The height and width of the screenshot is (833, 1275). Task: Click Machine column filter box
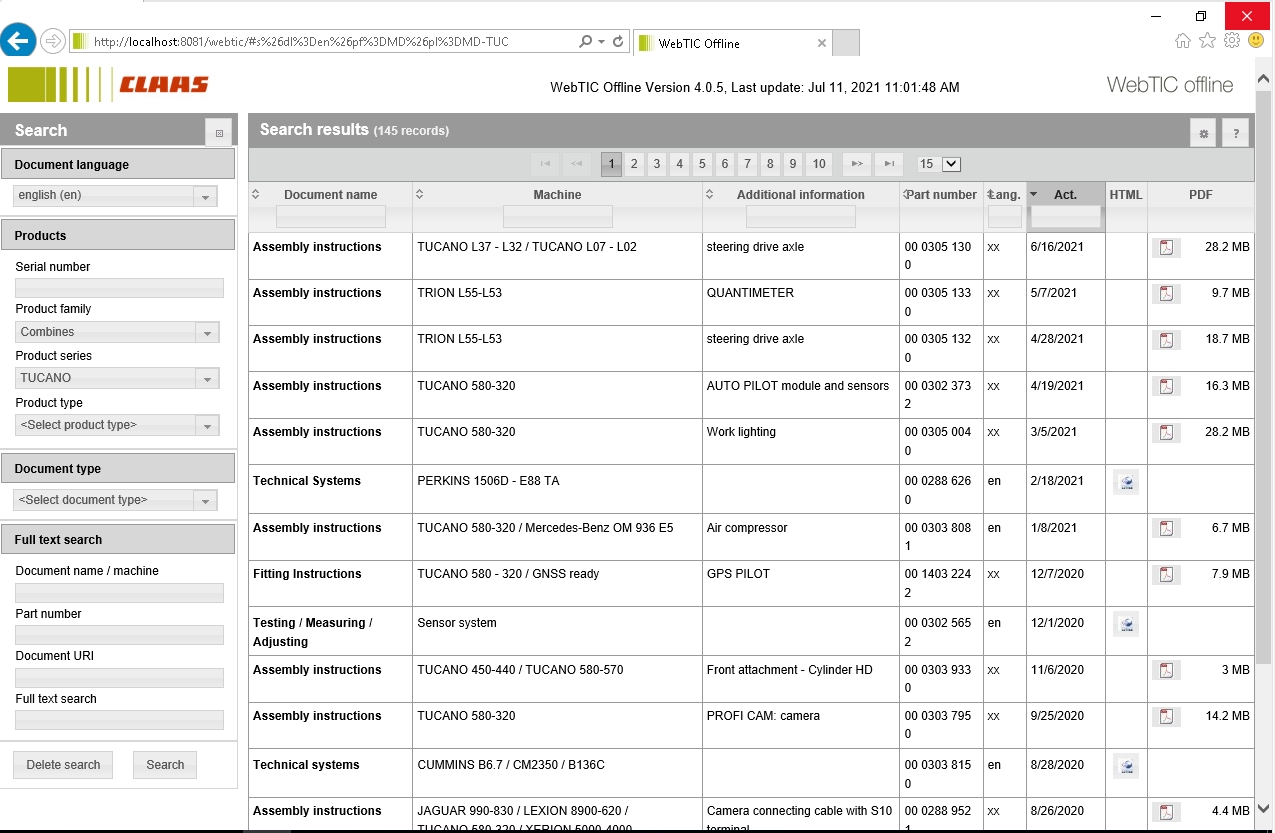(557, 216)
